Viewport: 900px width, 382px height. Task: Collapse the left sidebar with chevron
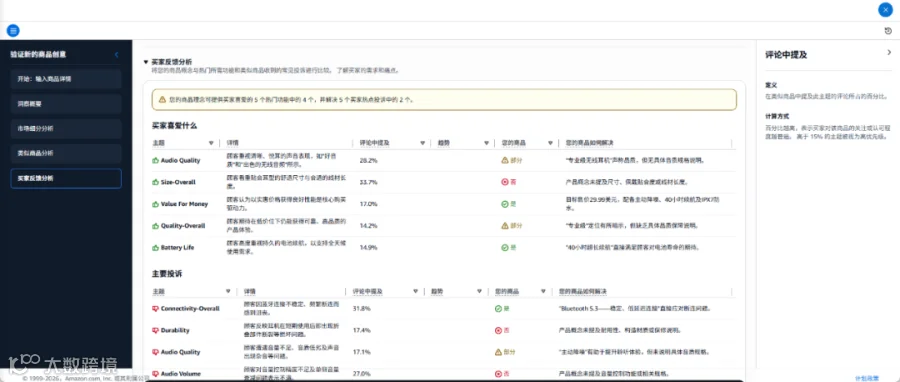click(117, 55)
